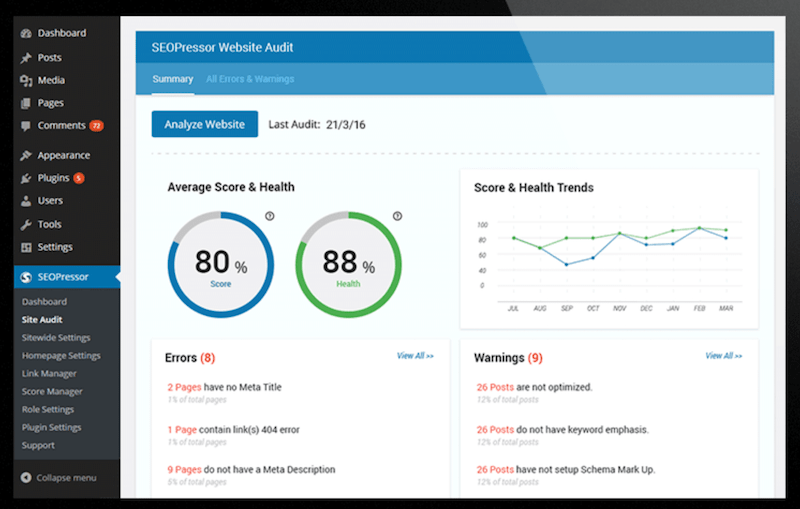Click the Dashboard gauge icon in sidebar
800x509 pixels.
[26, 34]
